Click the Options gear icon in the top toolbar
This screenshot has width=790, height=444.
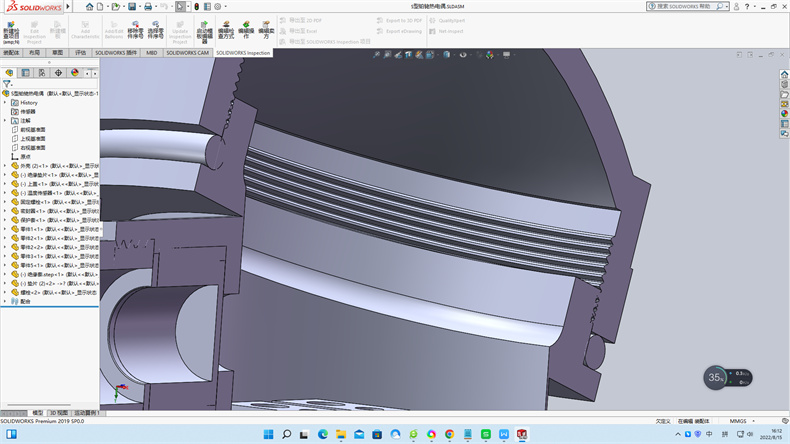coord(218,6)
